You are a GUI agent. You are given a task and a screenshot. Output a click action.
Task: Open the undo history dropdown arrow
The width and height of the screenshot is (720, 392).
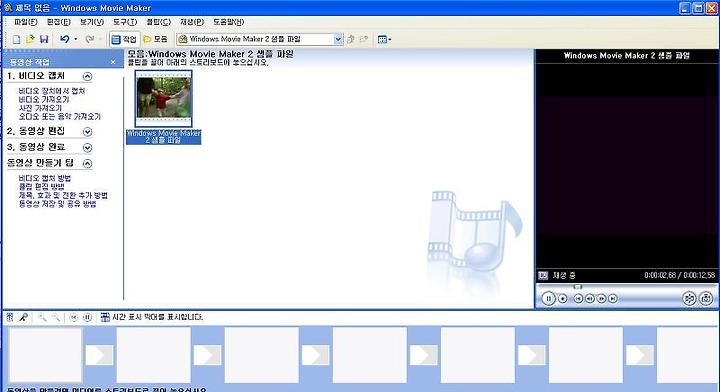tap(76, 39)
